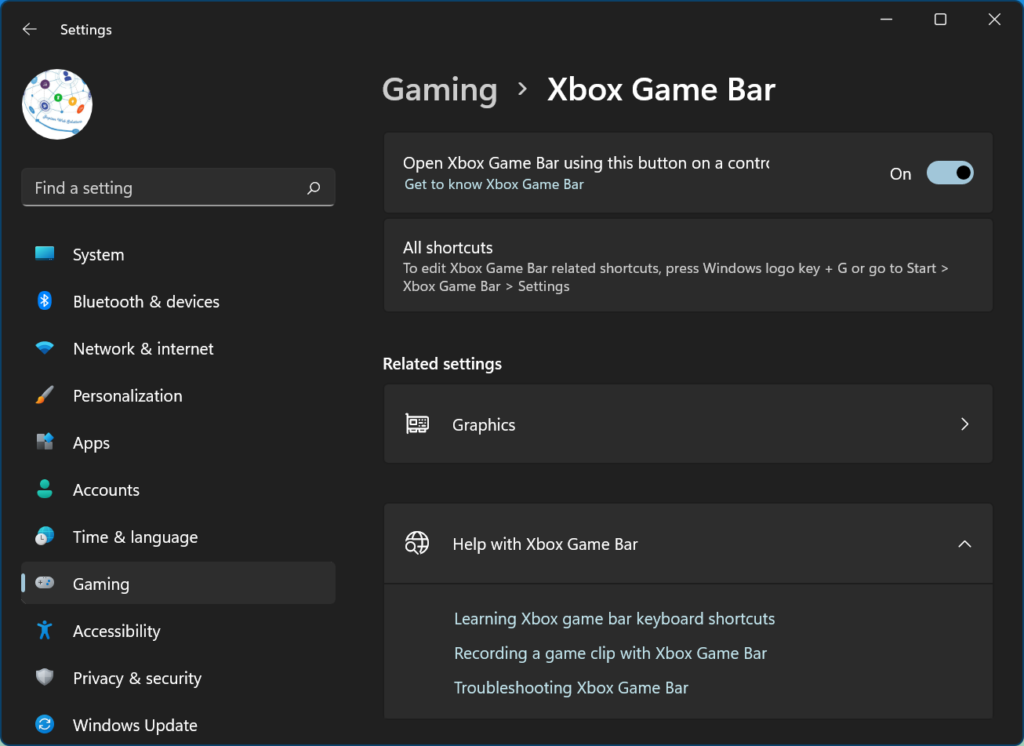The height and width of the screenshot is (746, 1024).
Task: Open Personalization label
Action: coord(127,396)
